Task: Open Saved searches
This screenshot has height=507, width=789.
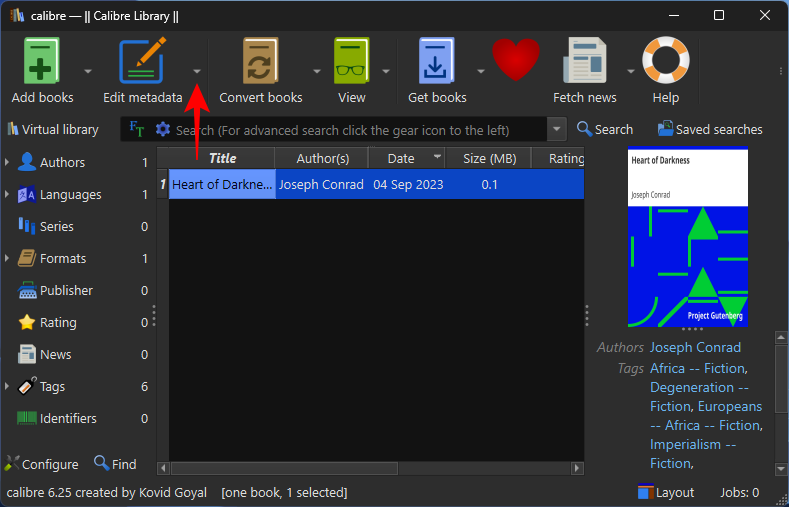Action: (710, 129)
